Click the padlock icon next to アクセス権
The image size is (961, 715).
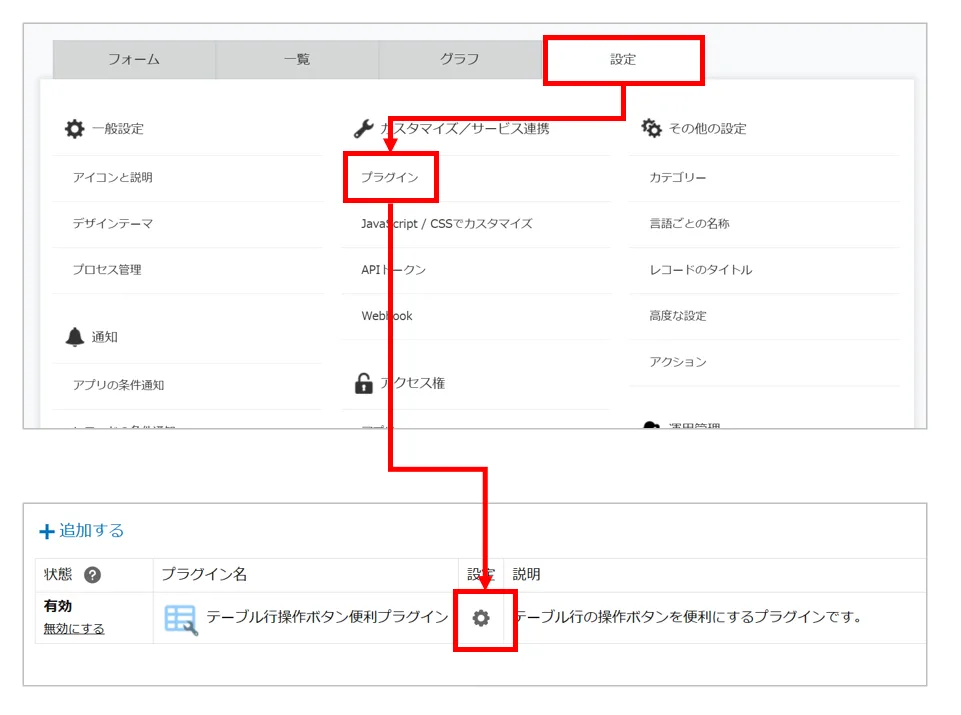click(x=363, y=383)
